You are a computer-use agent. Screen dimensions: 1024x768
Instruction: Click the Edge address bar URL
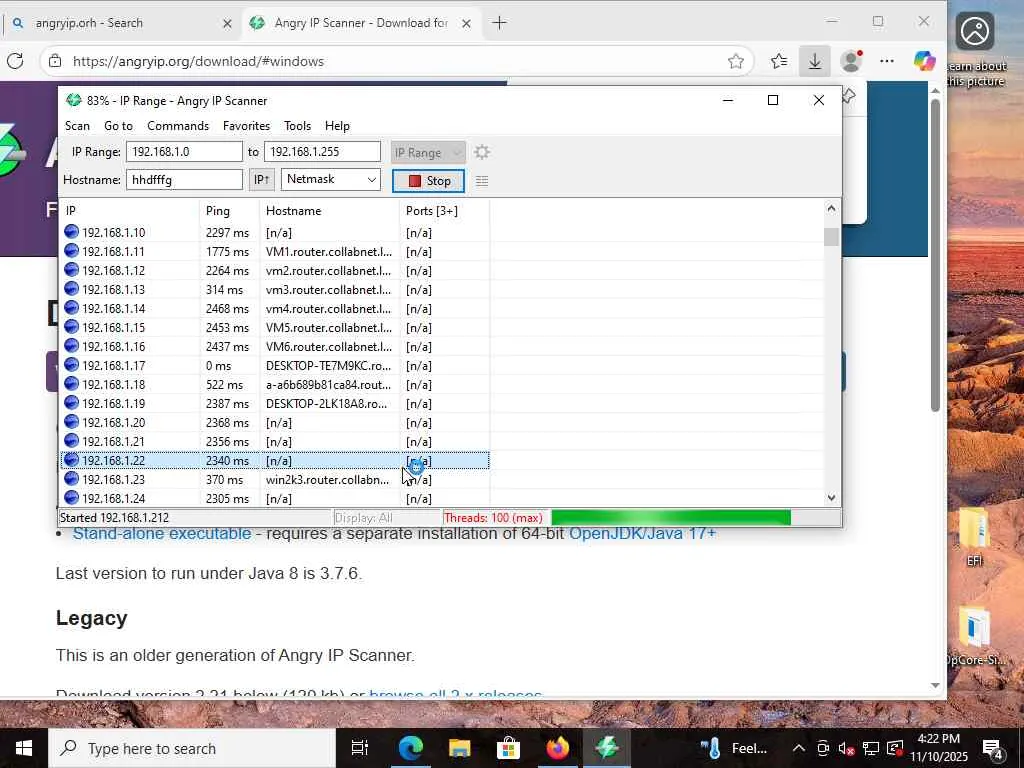199,61
